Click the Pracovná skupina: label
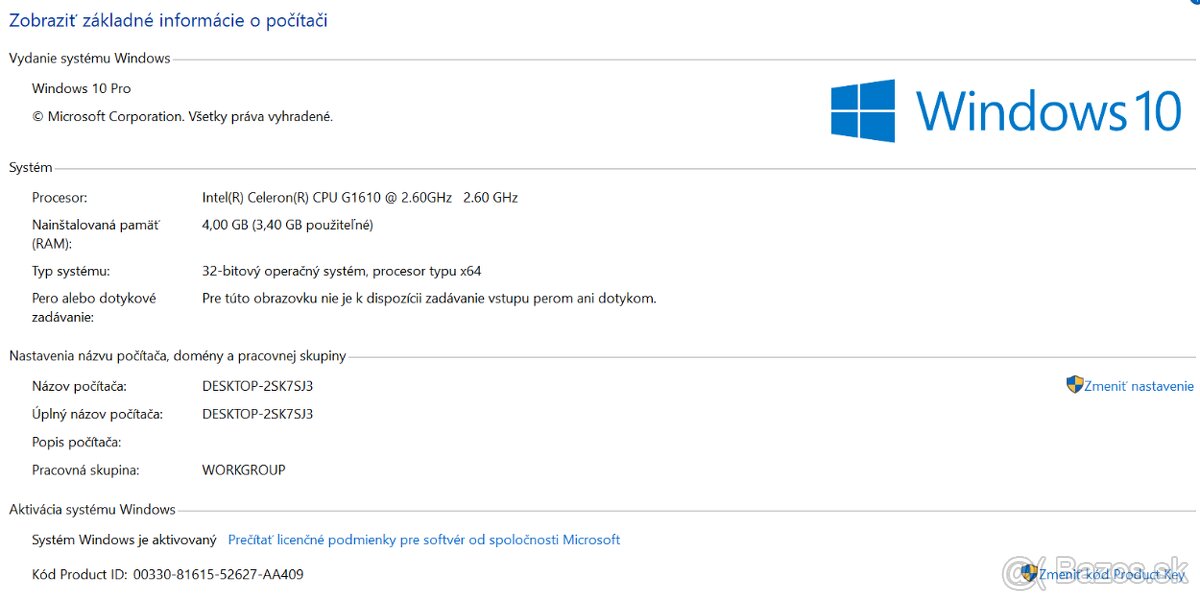The height and width of the screenshot is (601, 1200). click(x=86, y=470)
